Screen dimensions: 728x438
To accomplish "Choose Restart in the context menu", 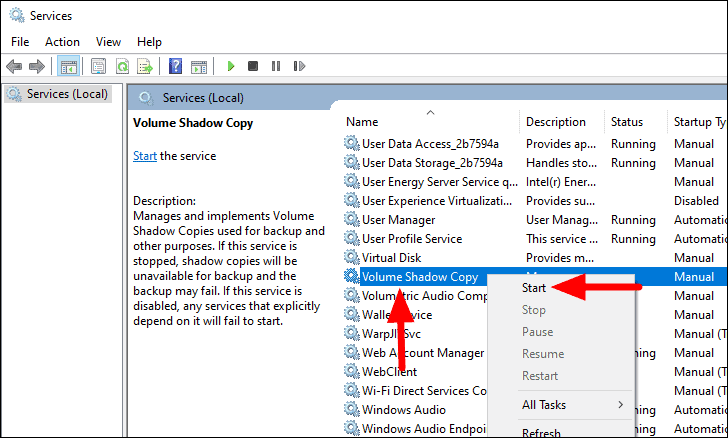I will tap(540, 375).
